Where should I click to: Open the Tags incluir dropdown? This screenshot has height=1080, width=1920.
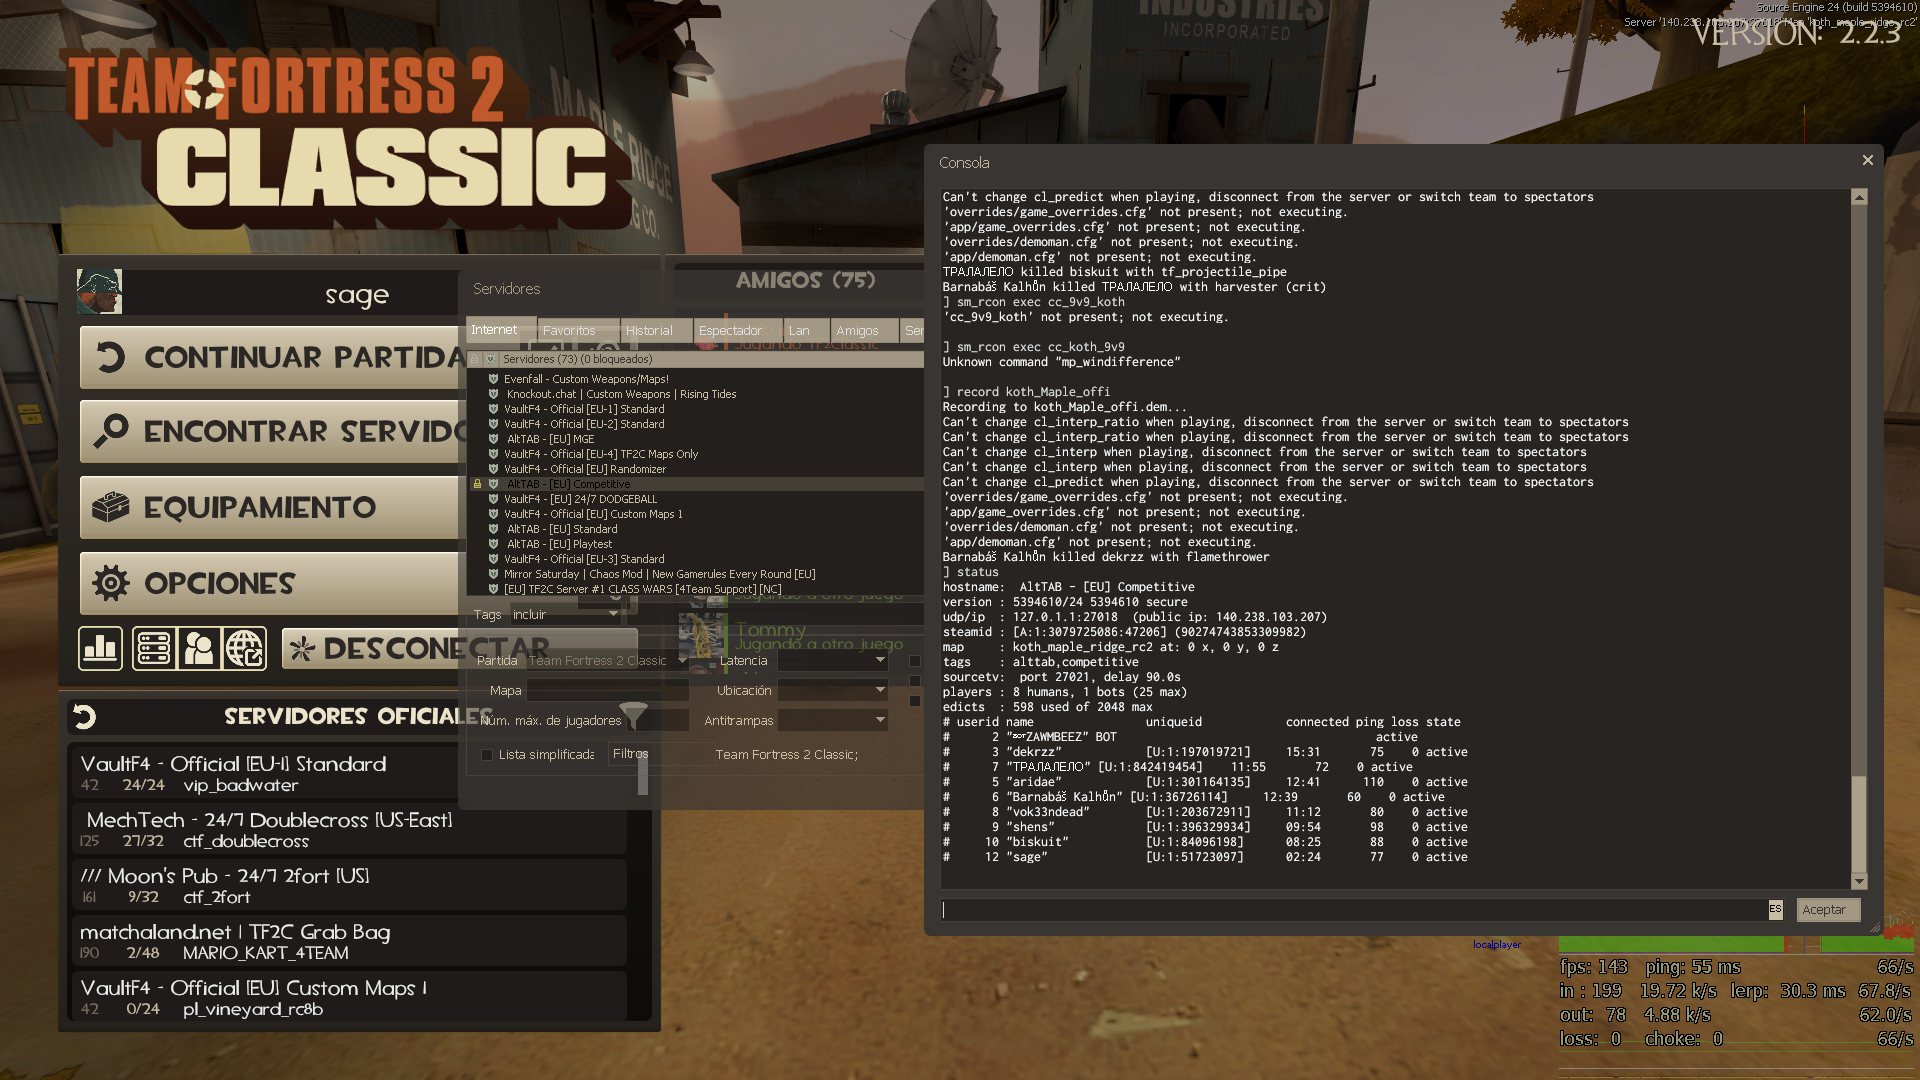click(565, 615)
